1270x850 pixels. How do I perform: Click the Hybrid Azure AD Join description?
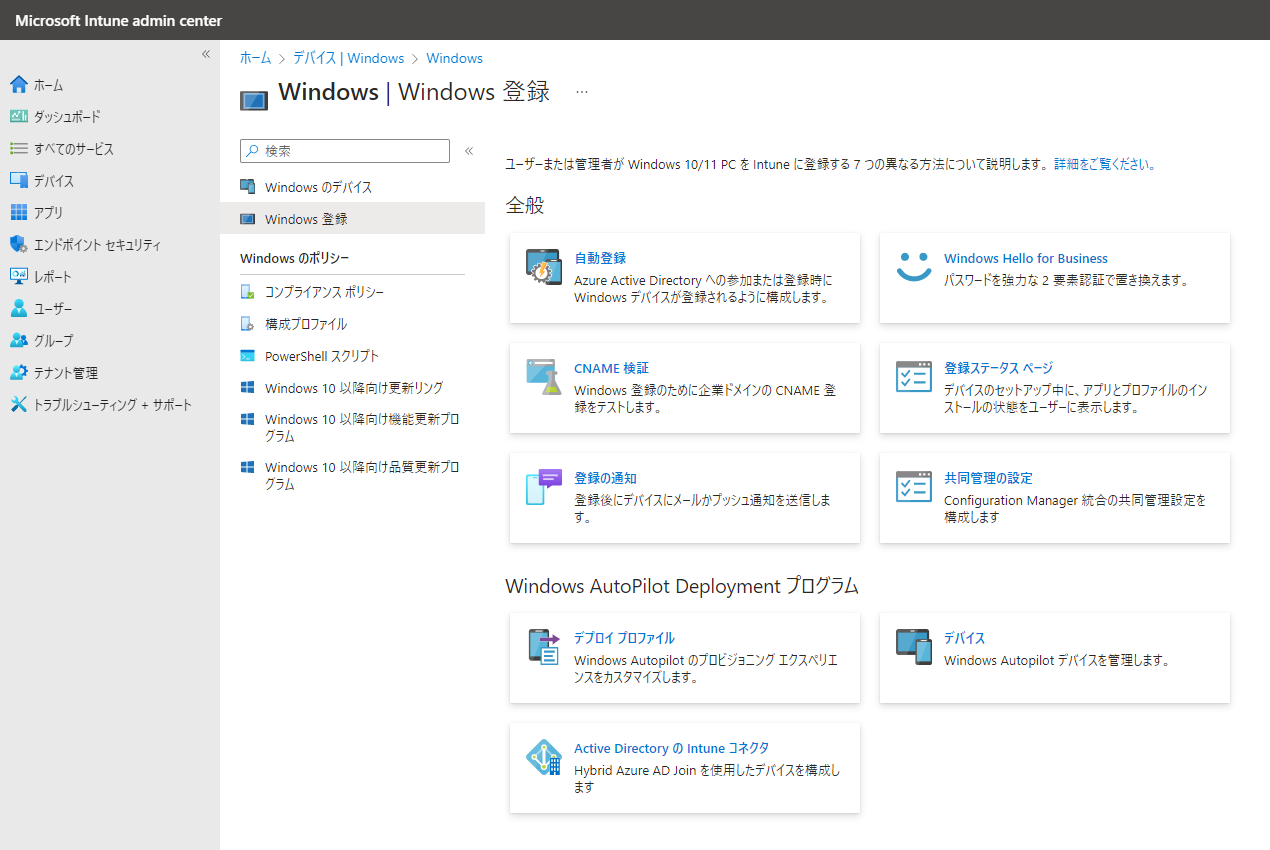[x=707, y=779]
